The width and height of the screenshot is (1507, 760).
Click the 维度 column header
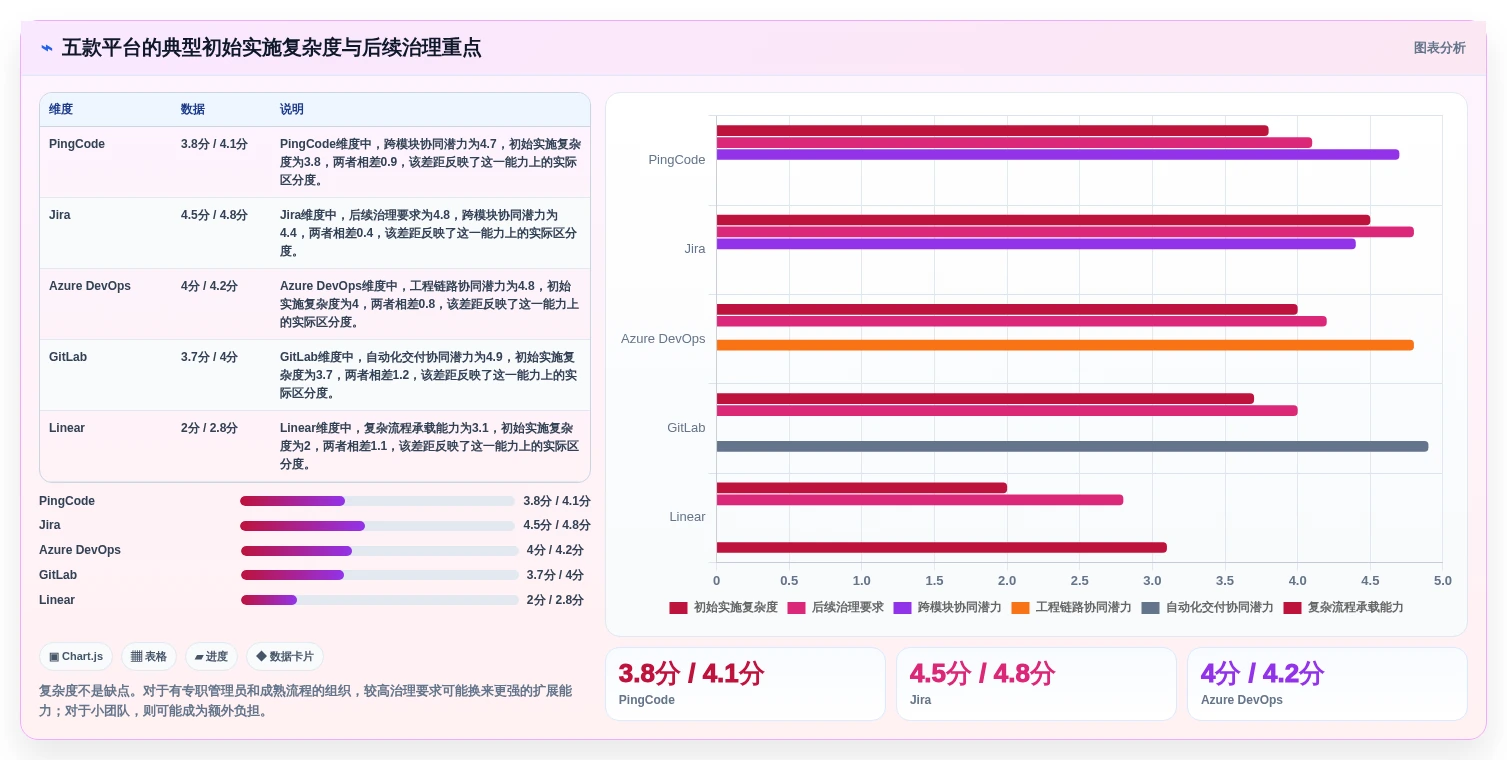pyautogui.click(x=61, y=109)
